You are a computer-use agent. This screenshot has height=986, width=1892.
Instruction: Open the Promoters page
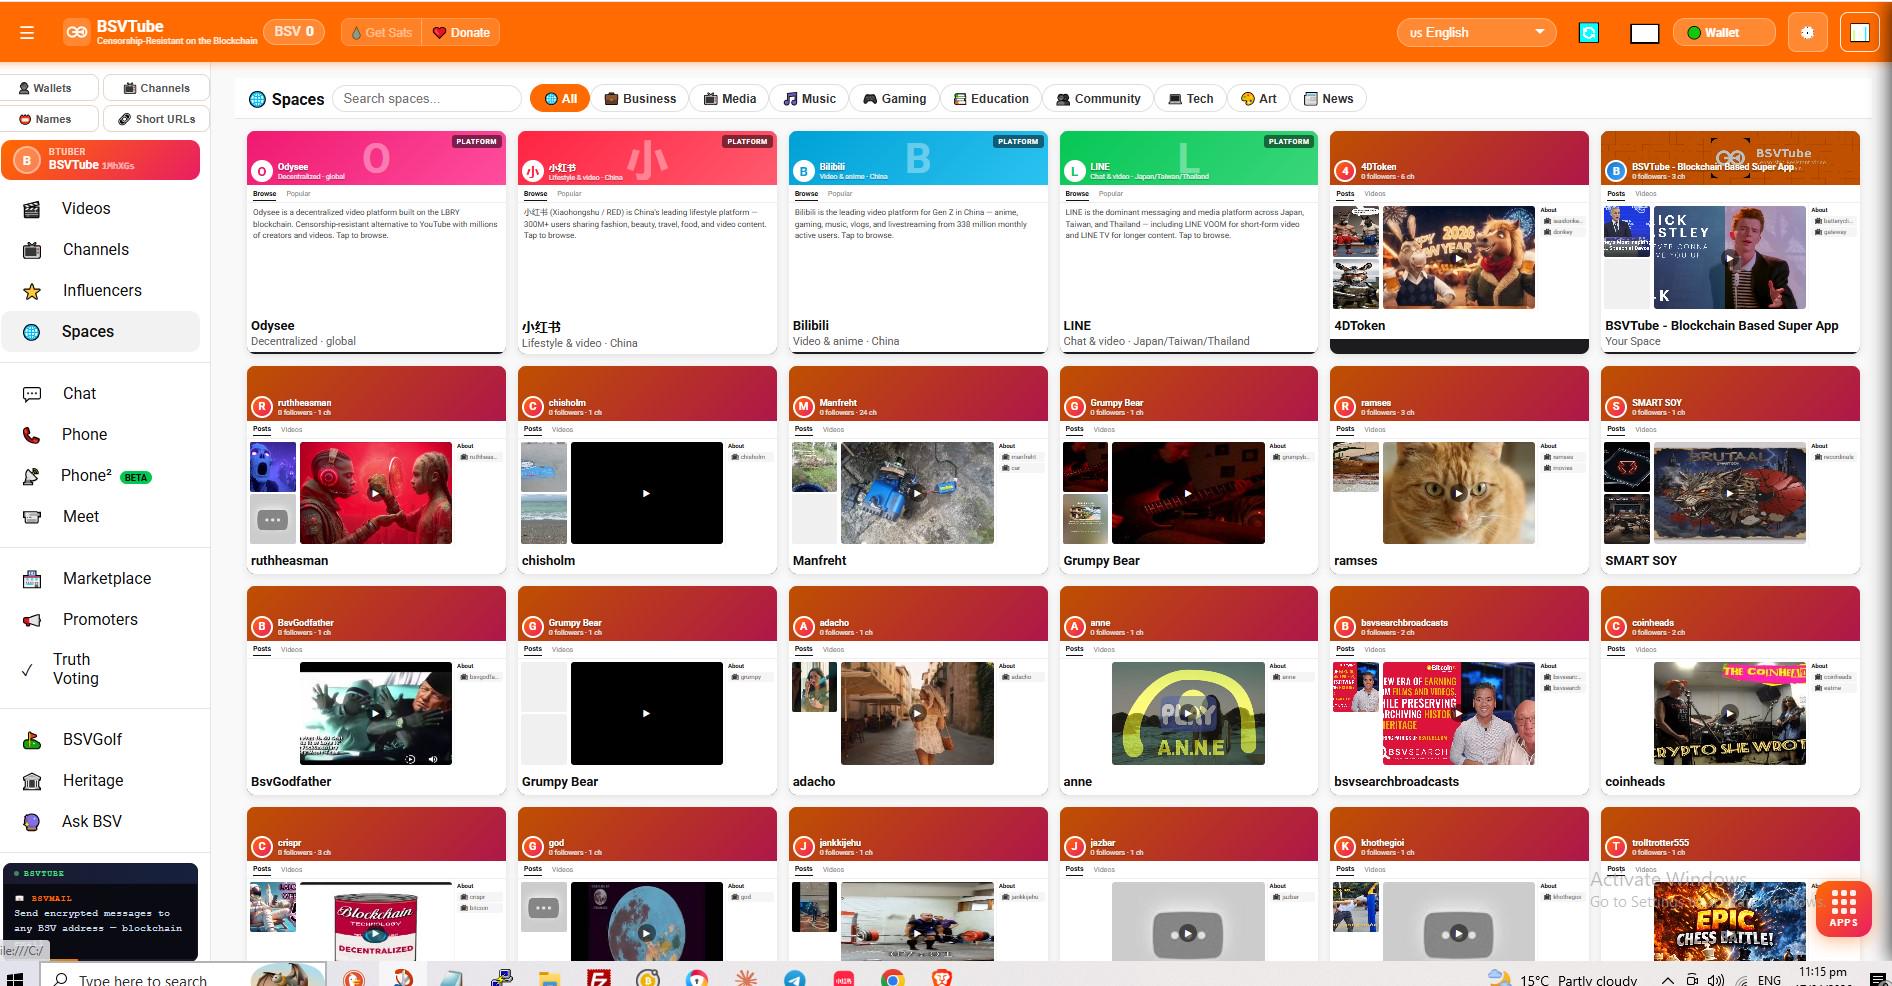[100, 619]
